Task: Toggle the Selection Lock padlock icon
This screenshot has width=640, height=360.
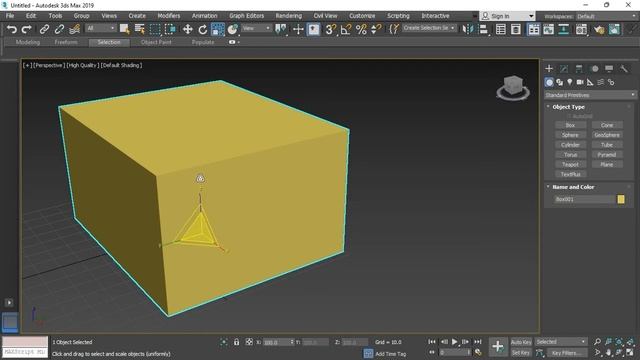Action: [x=236, y=342]
